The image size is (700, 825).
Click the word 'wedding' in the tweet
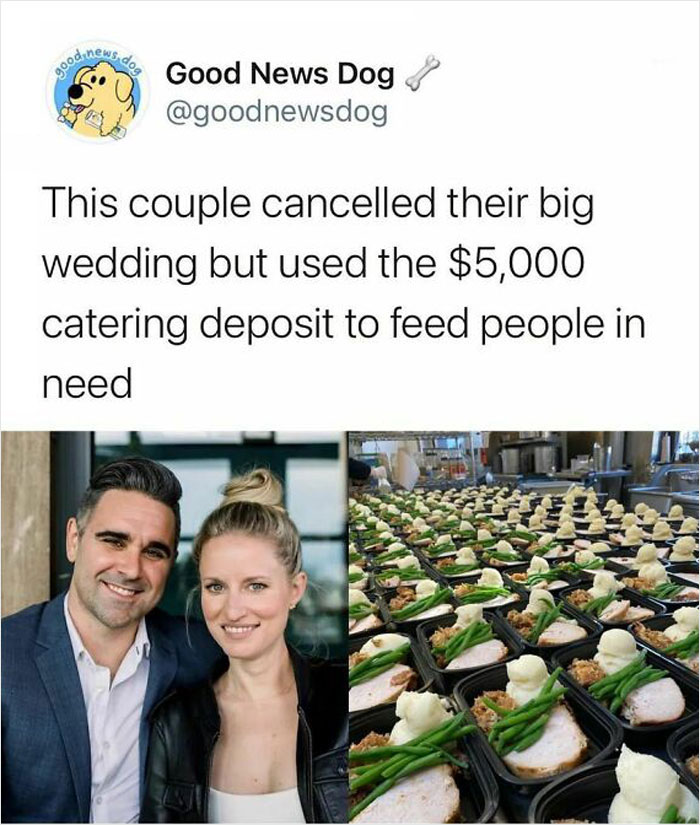point(119,266)
